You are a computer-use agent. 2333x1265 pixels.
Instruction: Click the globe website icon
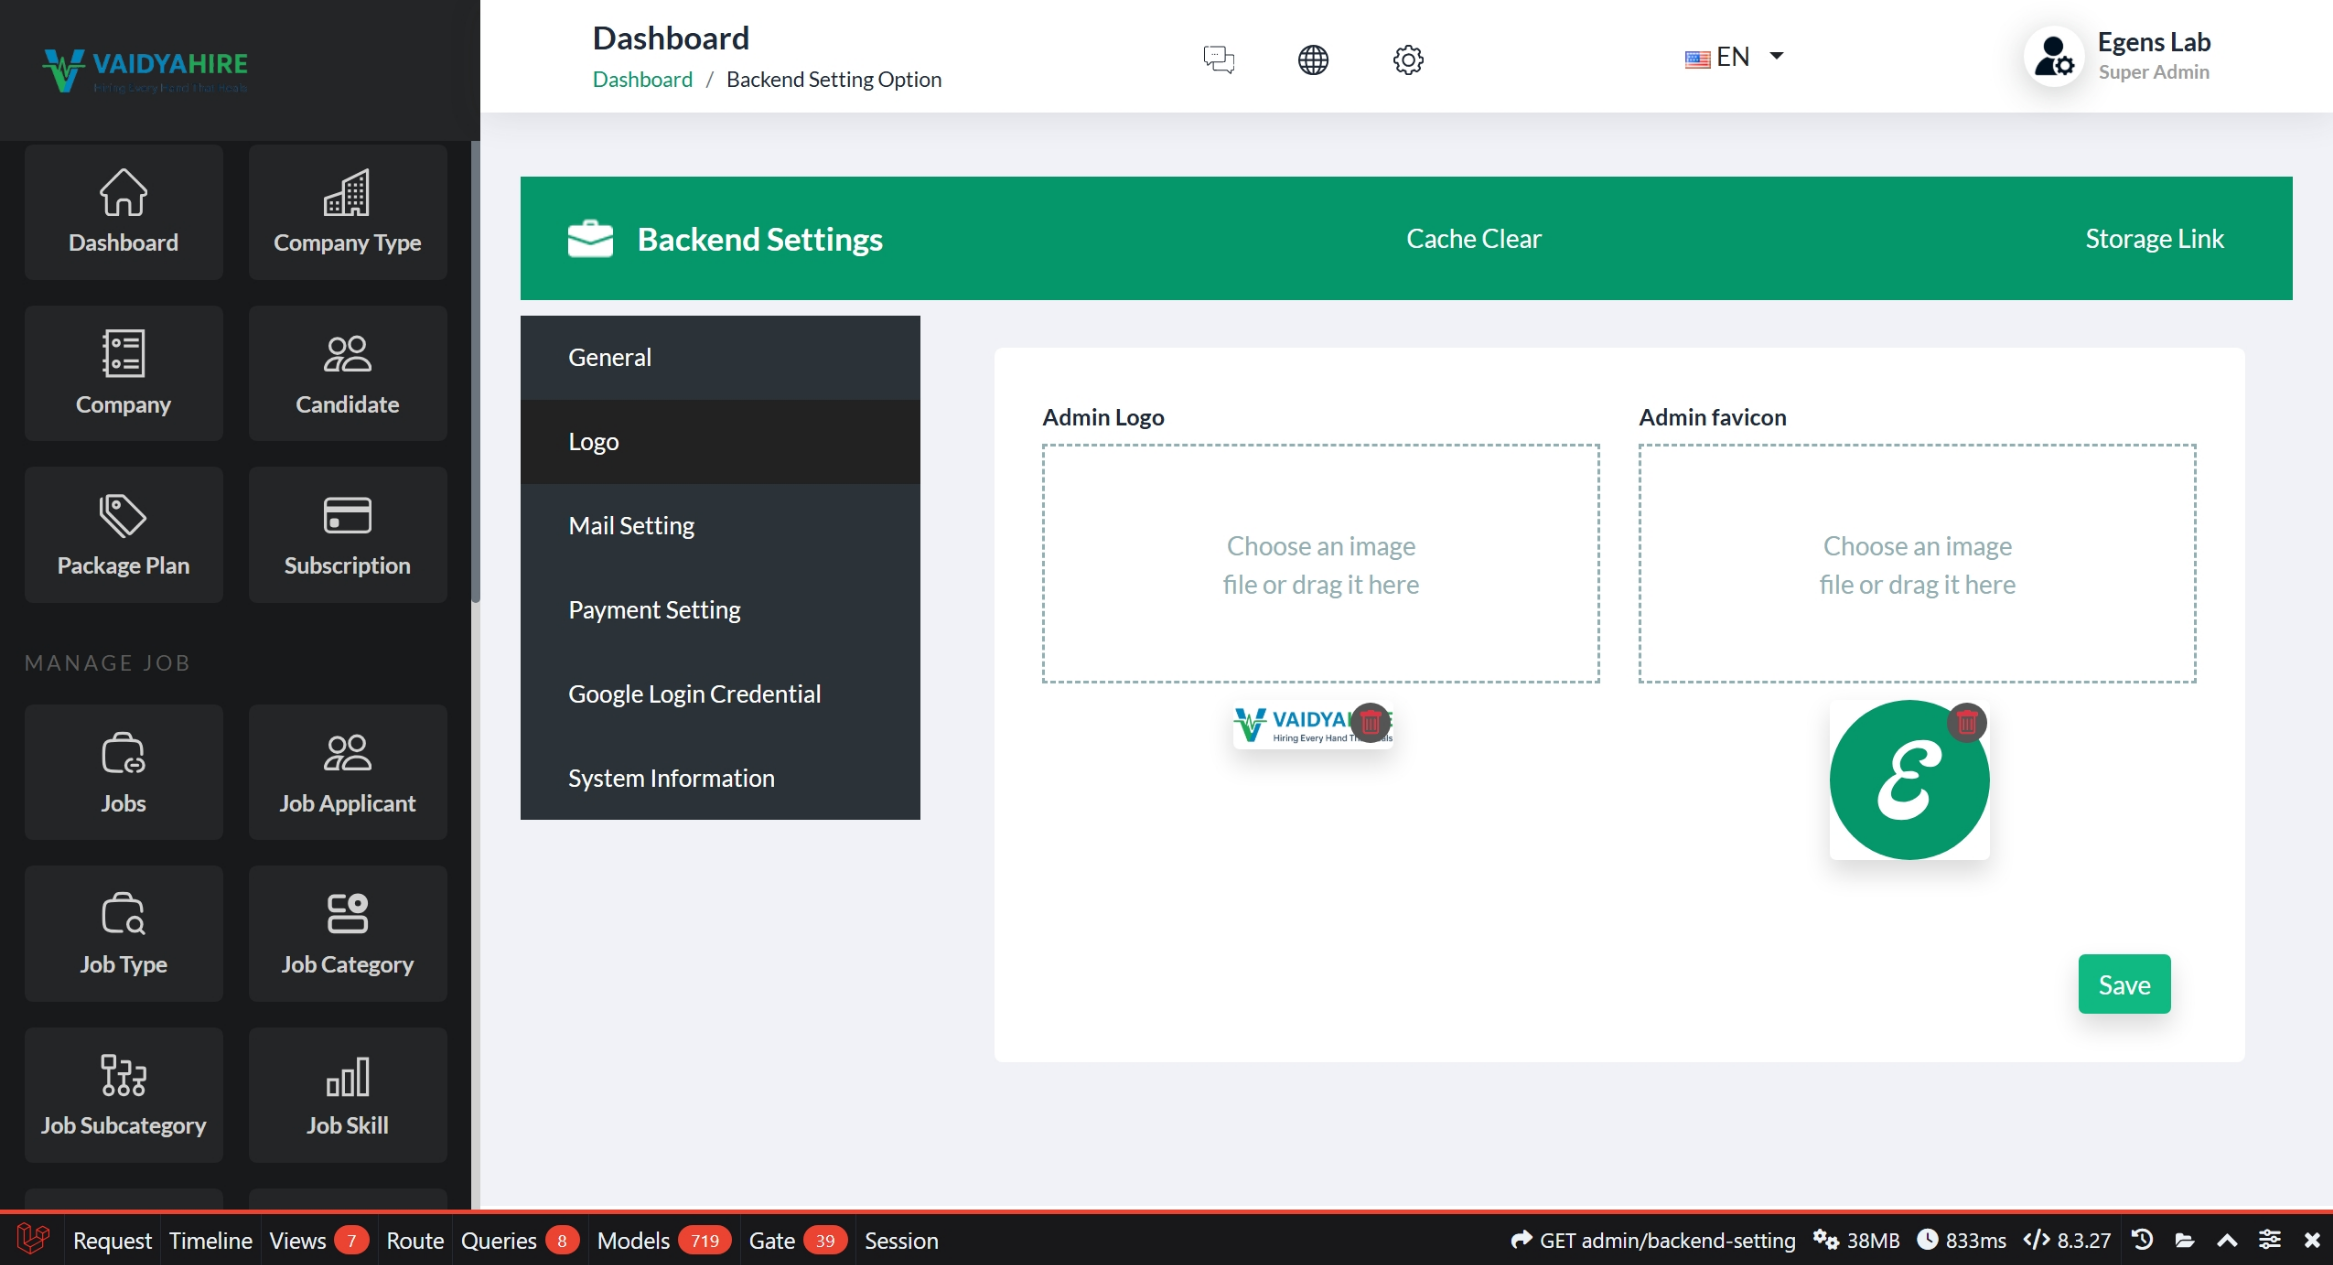(x=1312, y=59)
